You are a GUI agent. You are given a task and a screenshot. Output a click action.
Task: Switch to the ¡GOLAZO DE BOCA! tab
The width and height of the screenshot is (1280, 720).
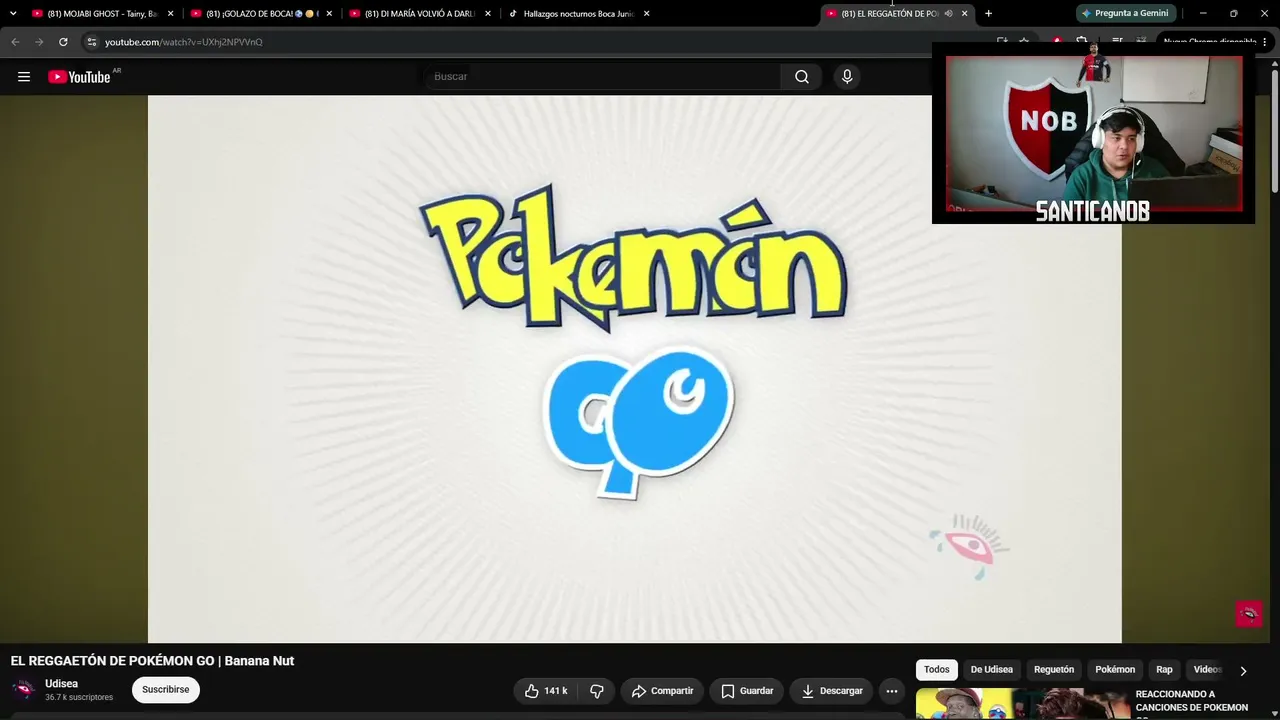[x=261, y=14]
